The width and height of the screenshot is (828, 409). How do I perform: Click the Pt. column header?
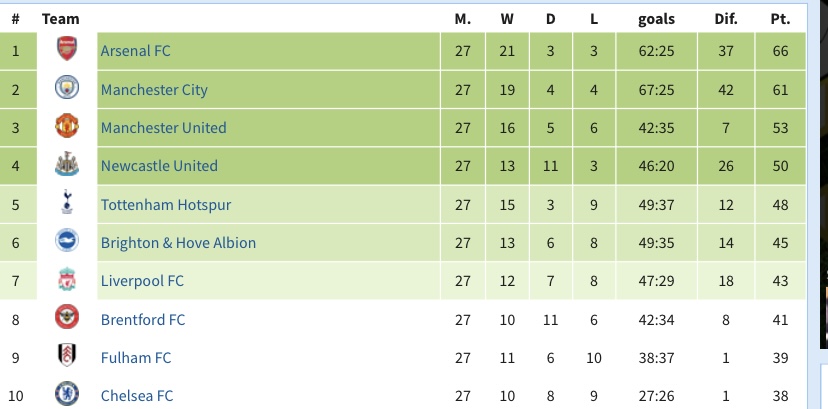[780, 19]
